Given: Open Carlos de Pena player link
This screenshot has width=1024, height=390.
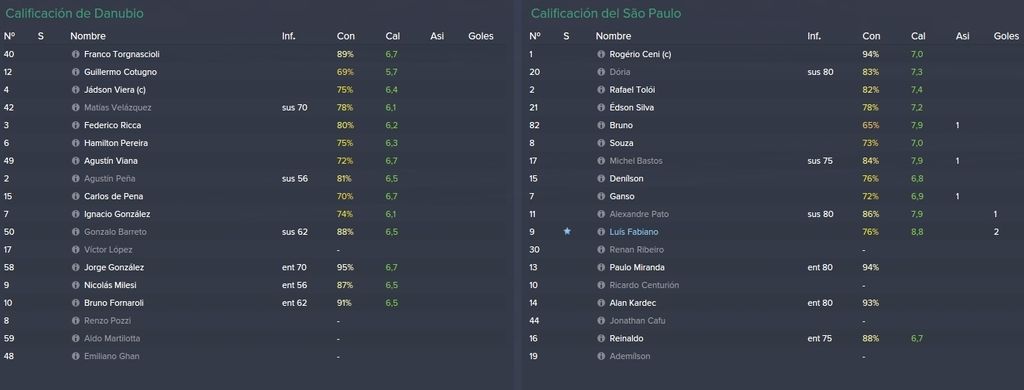Looking at the screenshot, I should pos(114,196).
